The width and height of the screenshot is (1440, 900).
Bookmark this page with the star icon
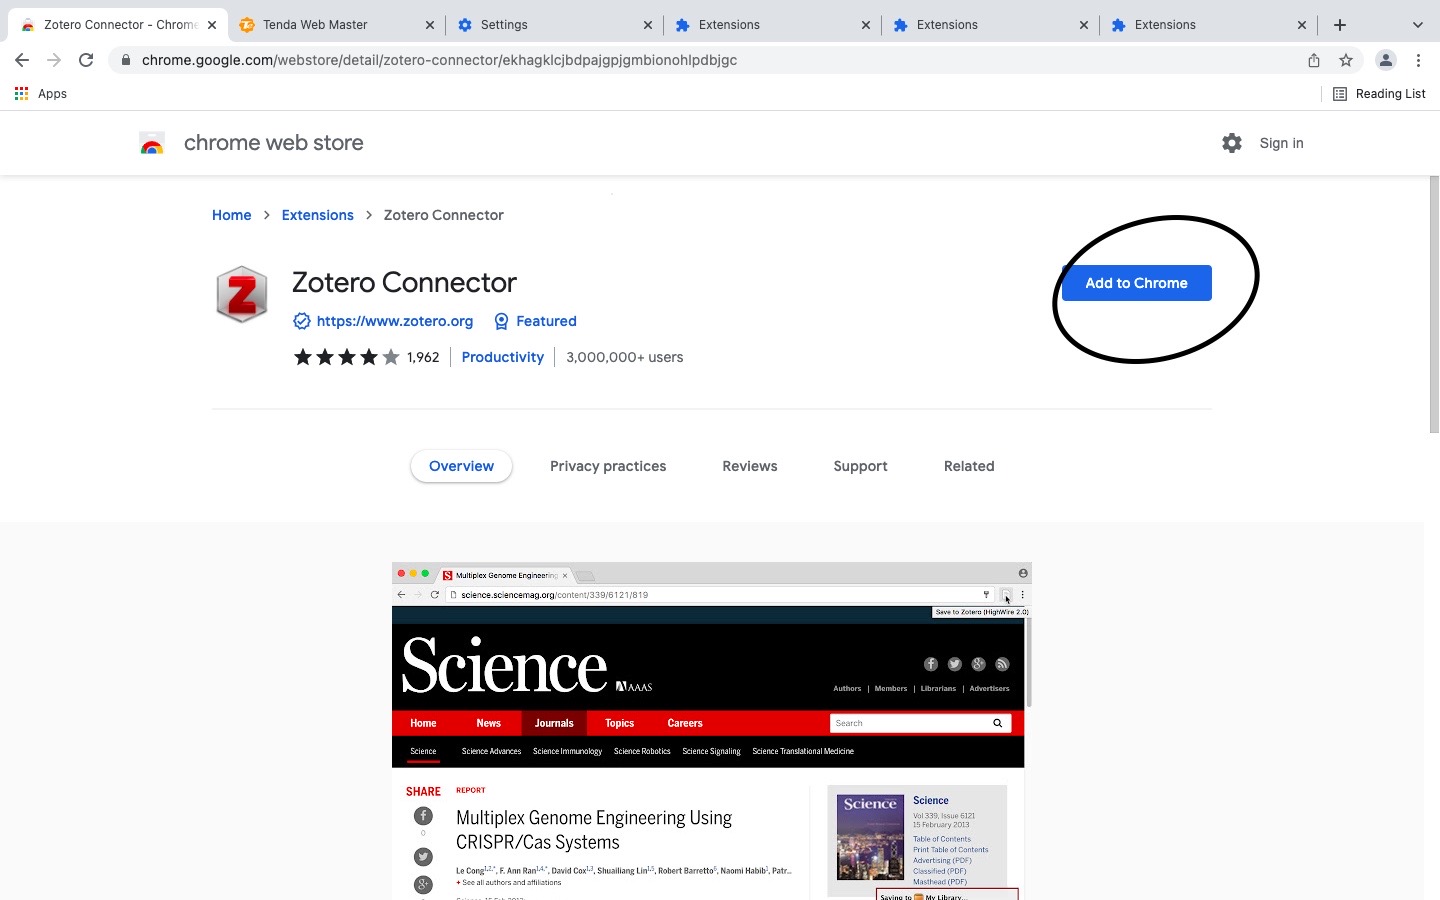tap(1346, 60)
